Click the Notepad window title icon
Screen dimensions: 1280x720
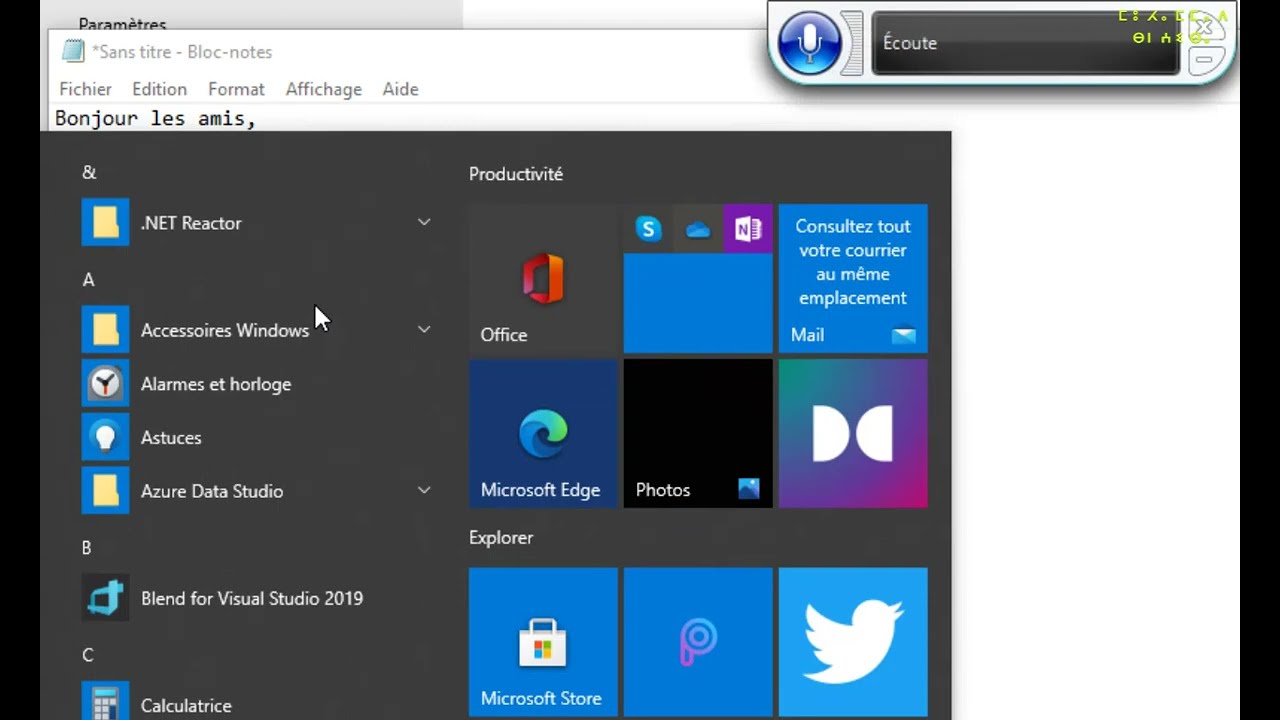tap(72, 51)
